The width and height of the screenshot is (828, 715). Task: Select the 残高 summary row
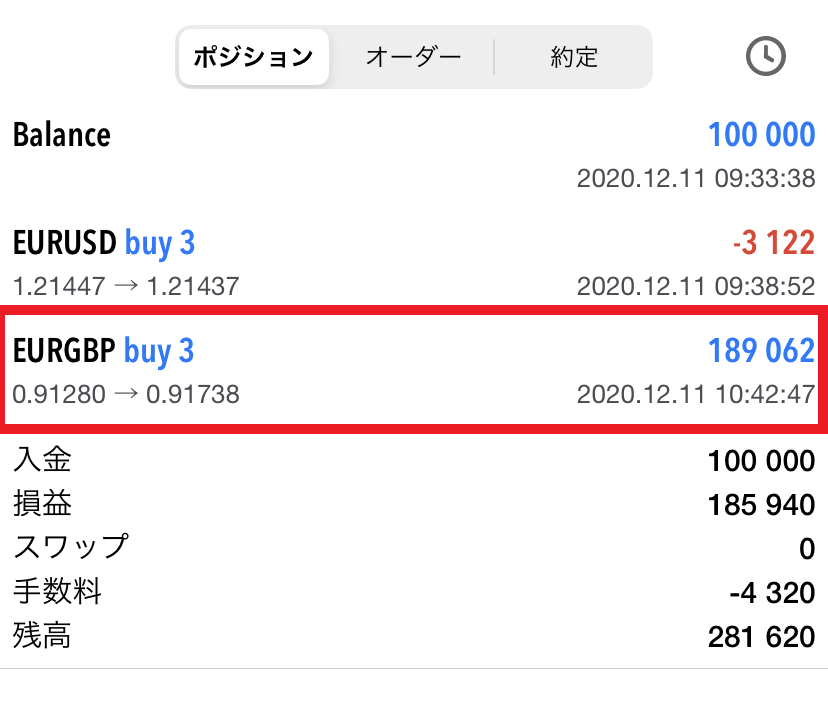(414, 636)
